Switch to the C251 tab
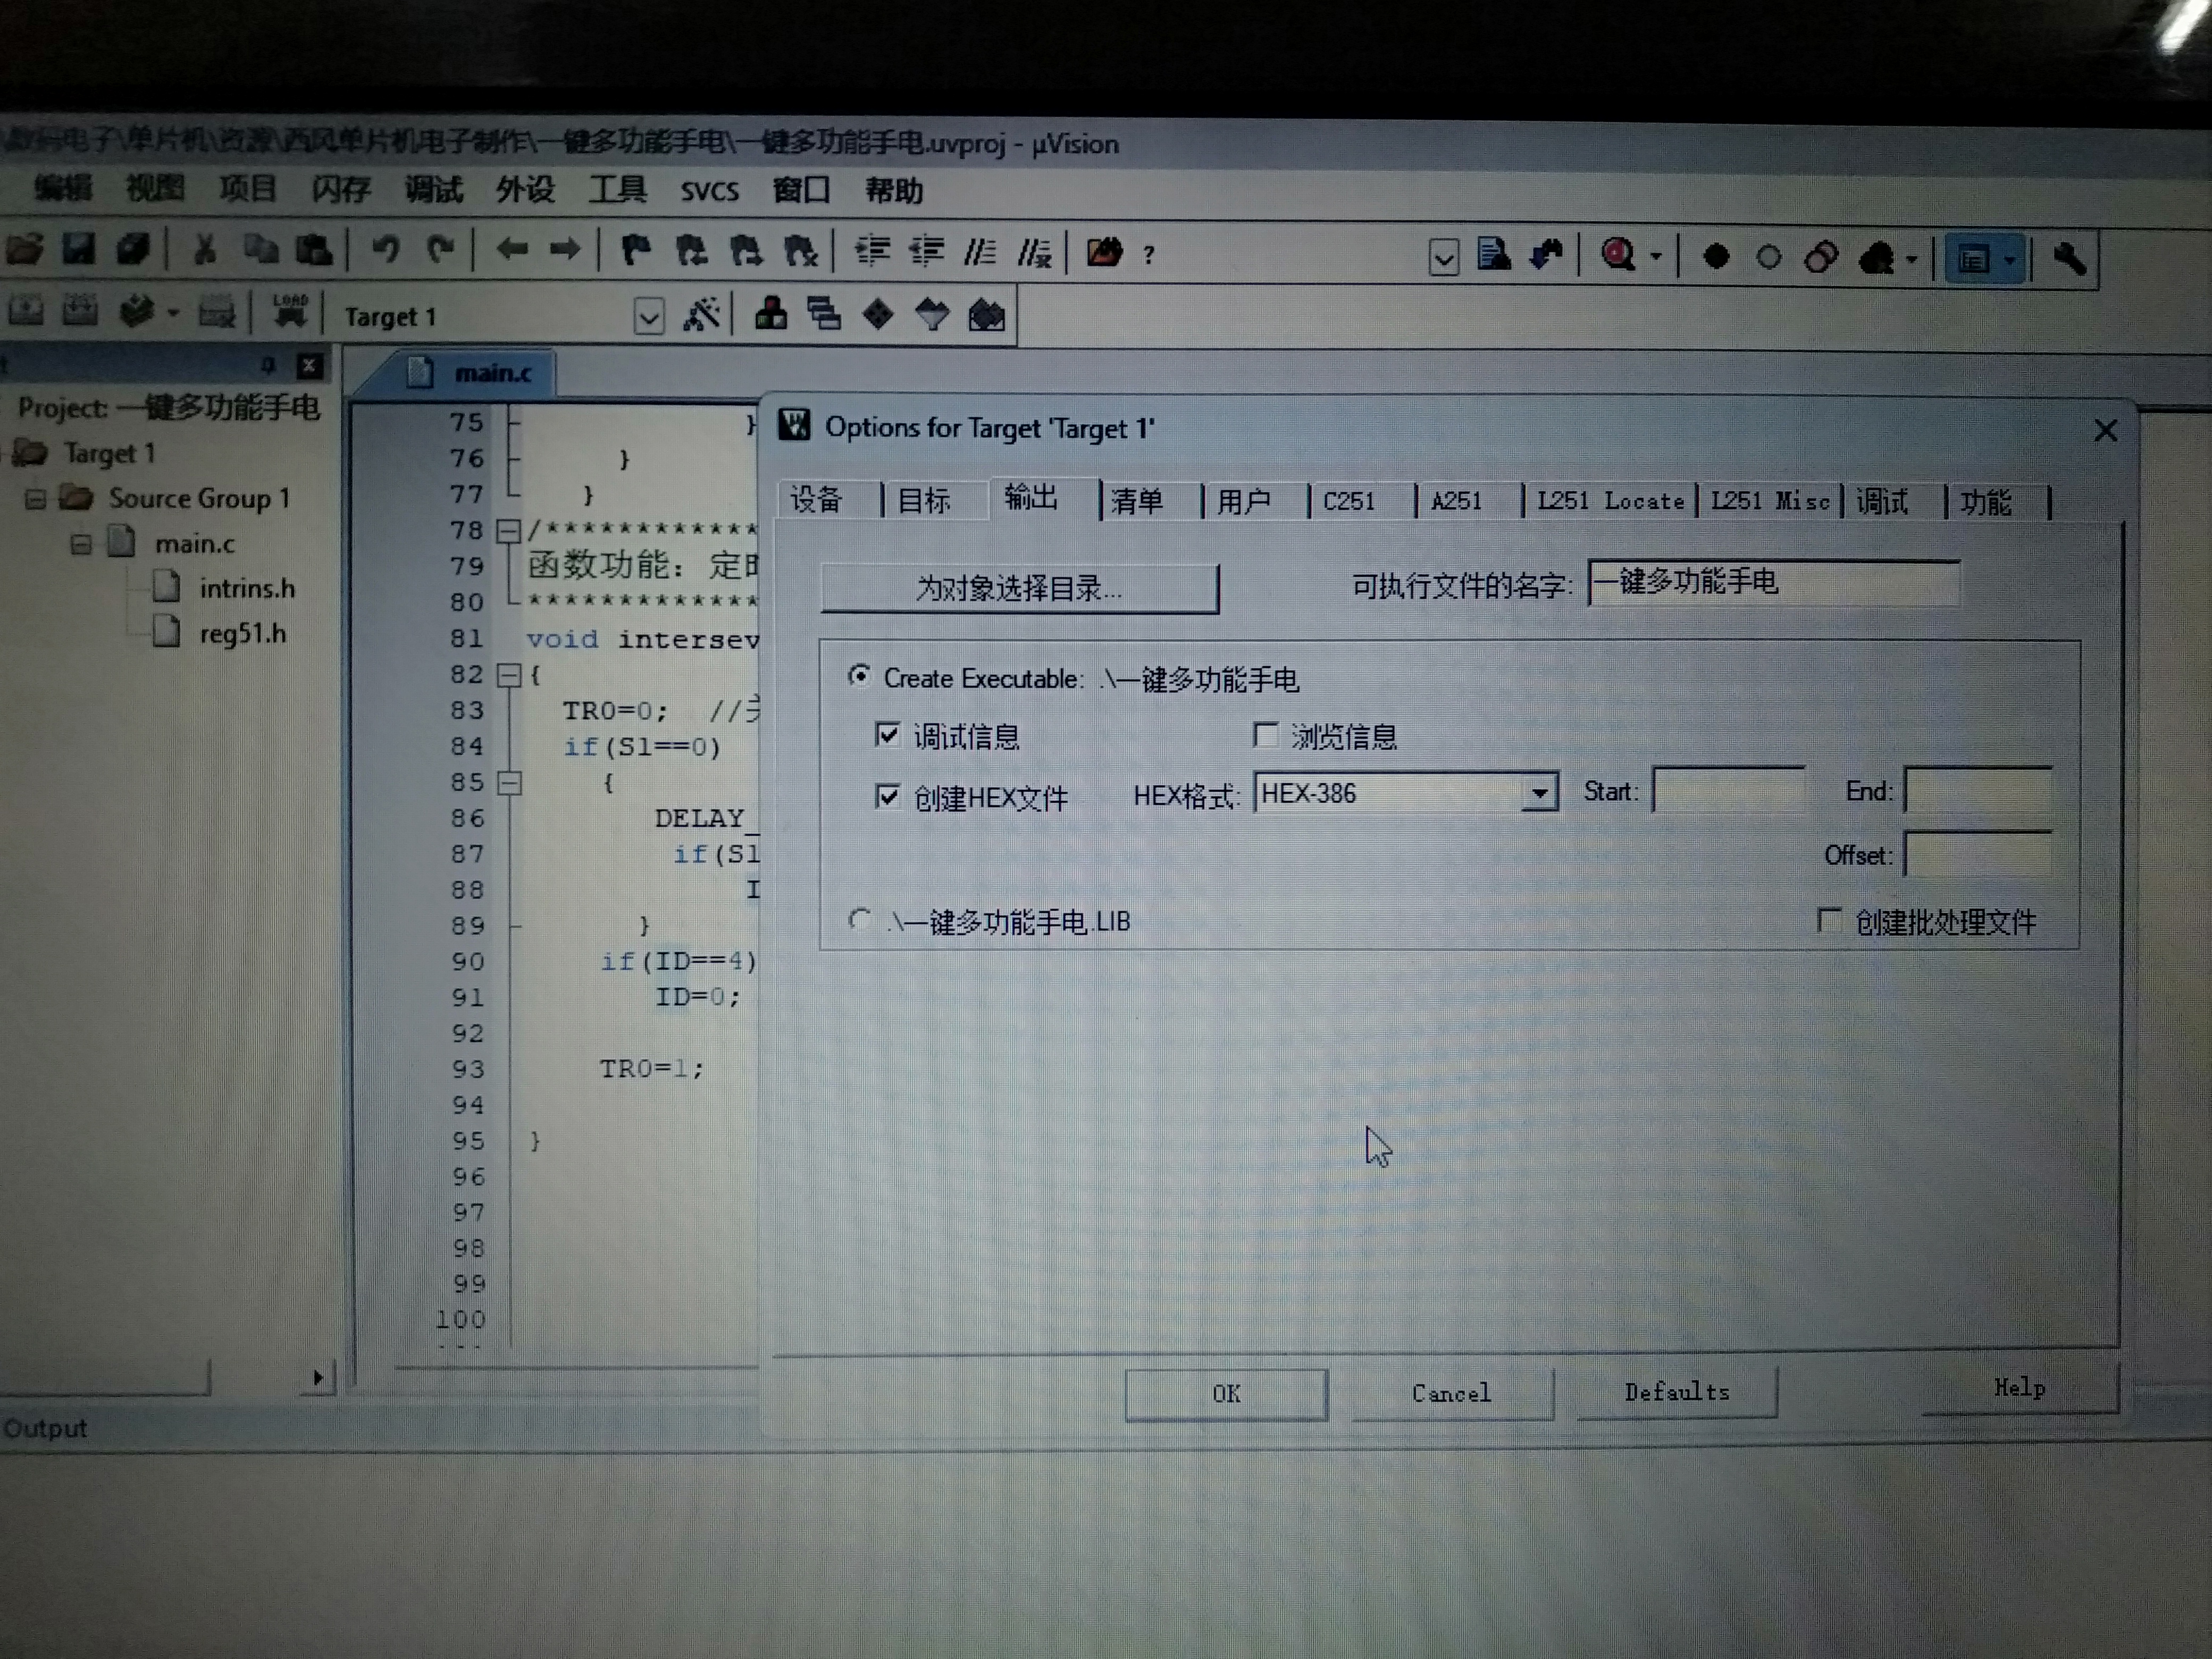The width and height of the screenshot is (2212, 1659). pos(1348,501)
